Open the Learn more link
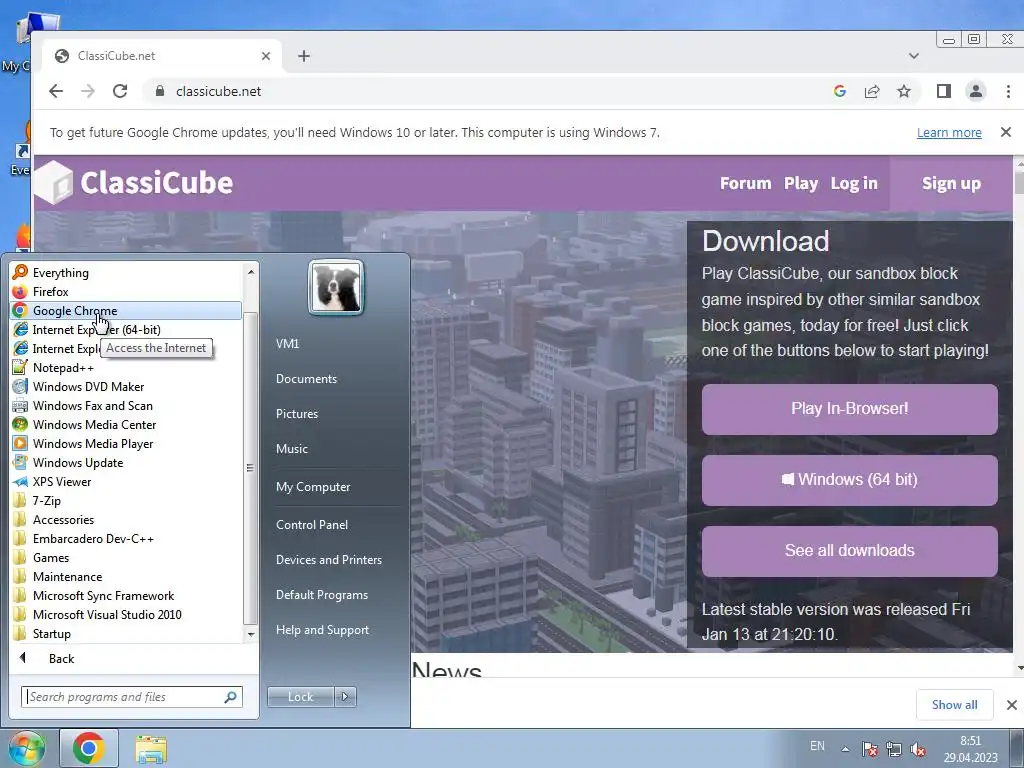Image resolution: width=1024 pixels, height=768 pixels. click(949, 133)
